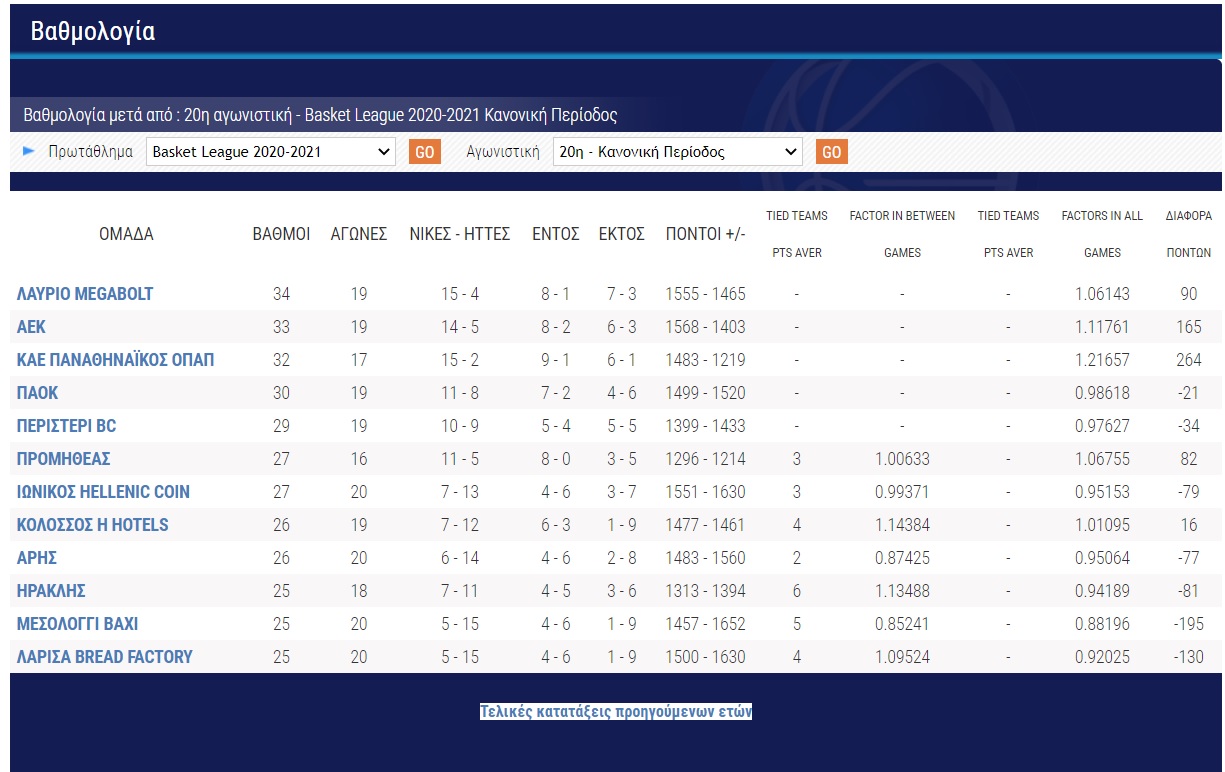Click the 11 - 8 record of ΠΑΟΚ
Screen dimensions: 1225x772
click(460, 393)
